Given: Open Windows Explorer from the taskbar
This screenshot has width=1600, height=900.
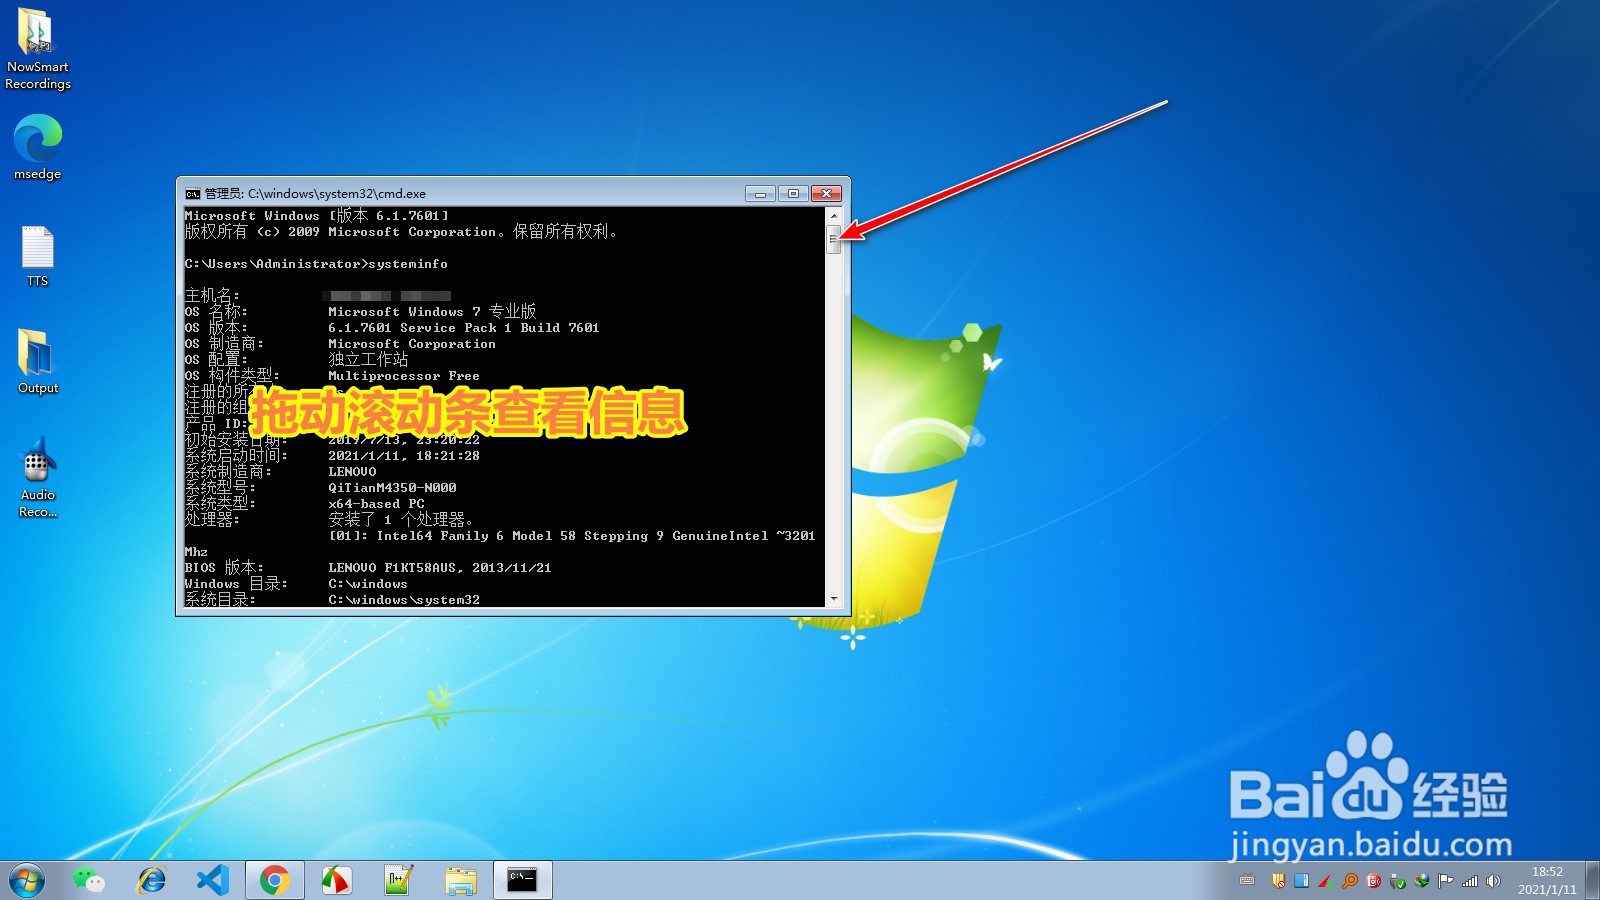Looking at the screenshot, I should (461, 880).
